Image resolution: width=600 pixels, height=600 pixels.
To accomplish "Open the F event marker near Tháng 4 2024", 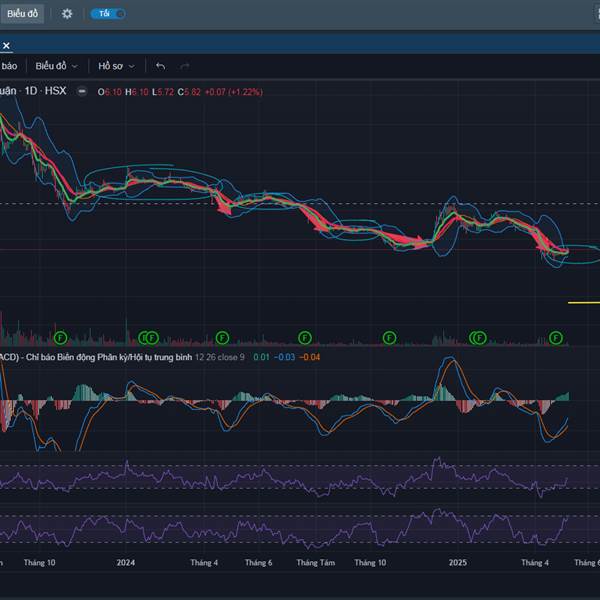I will pyautogui.click(x=222, y=338).
